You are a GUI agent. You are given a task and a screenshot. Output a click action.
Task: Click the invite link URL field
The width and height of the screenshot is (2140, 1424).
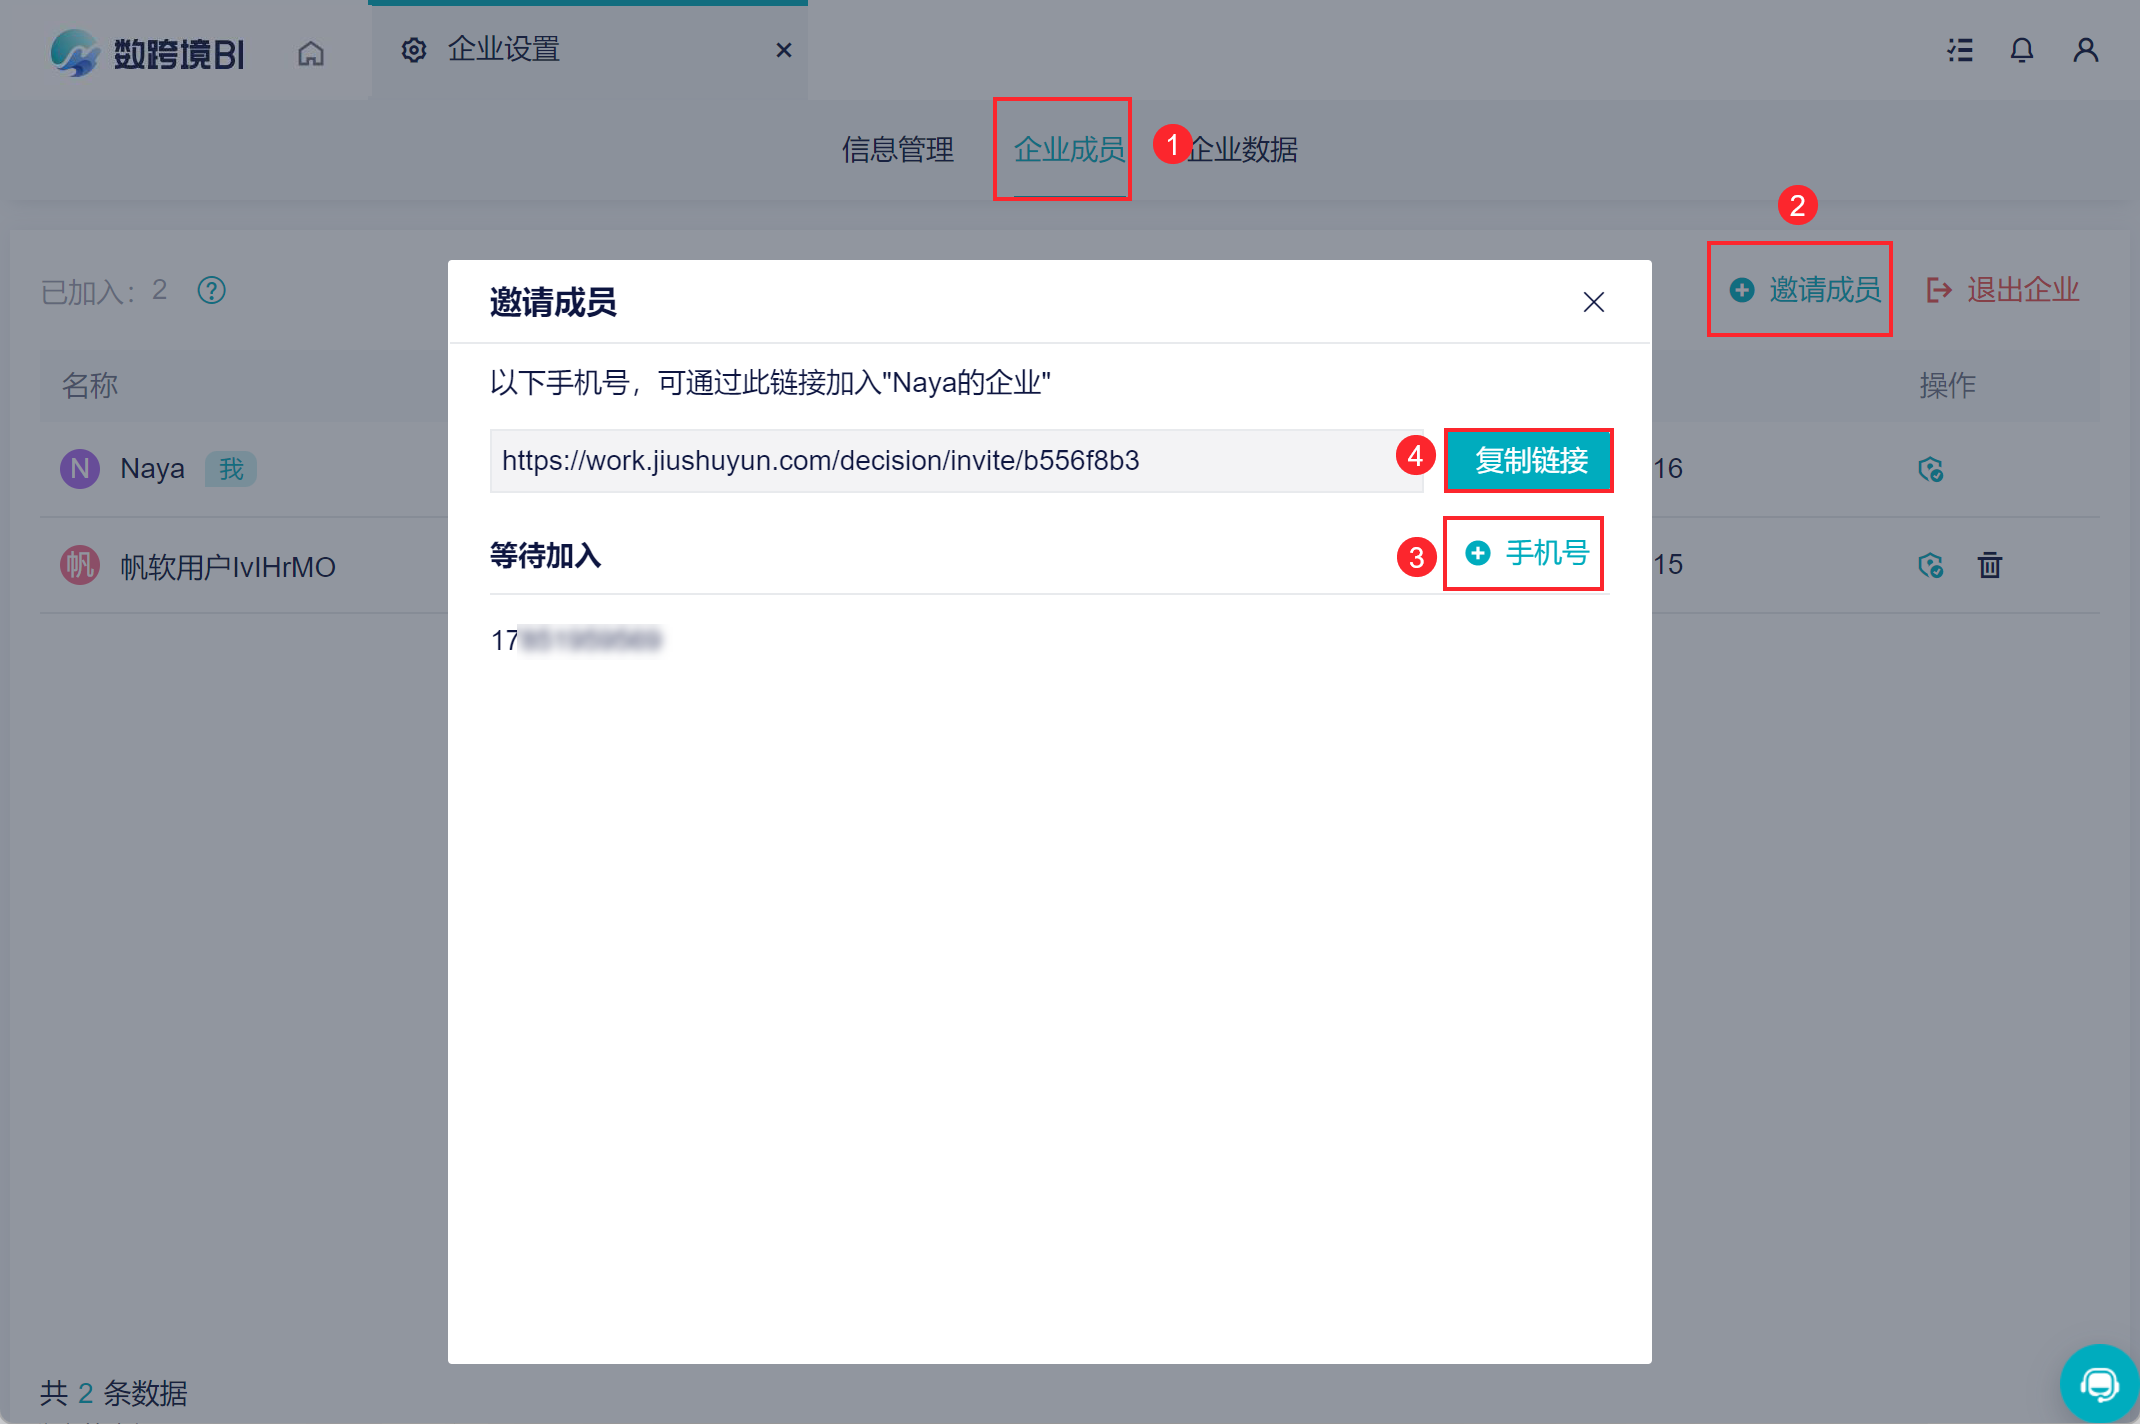click(x=955, y=461)
